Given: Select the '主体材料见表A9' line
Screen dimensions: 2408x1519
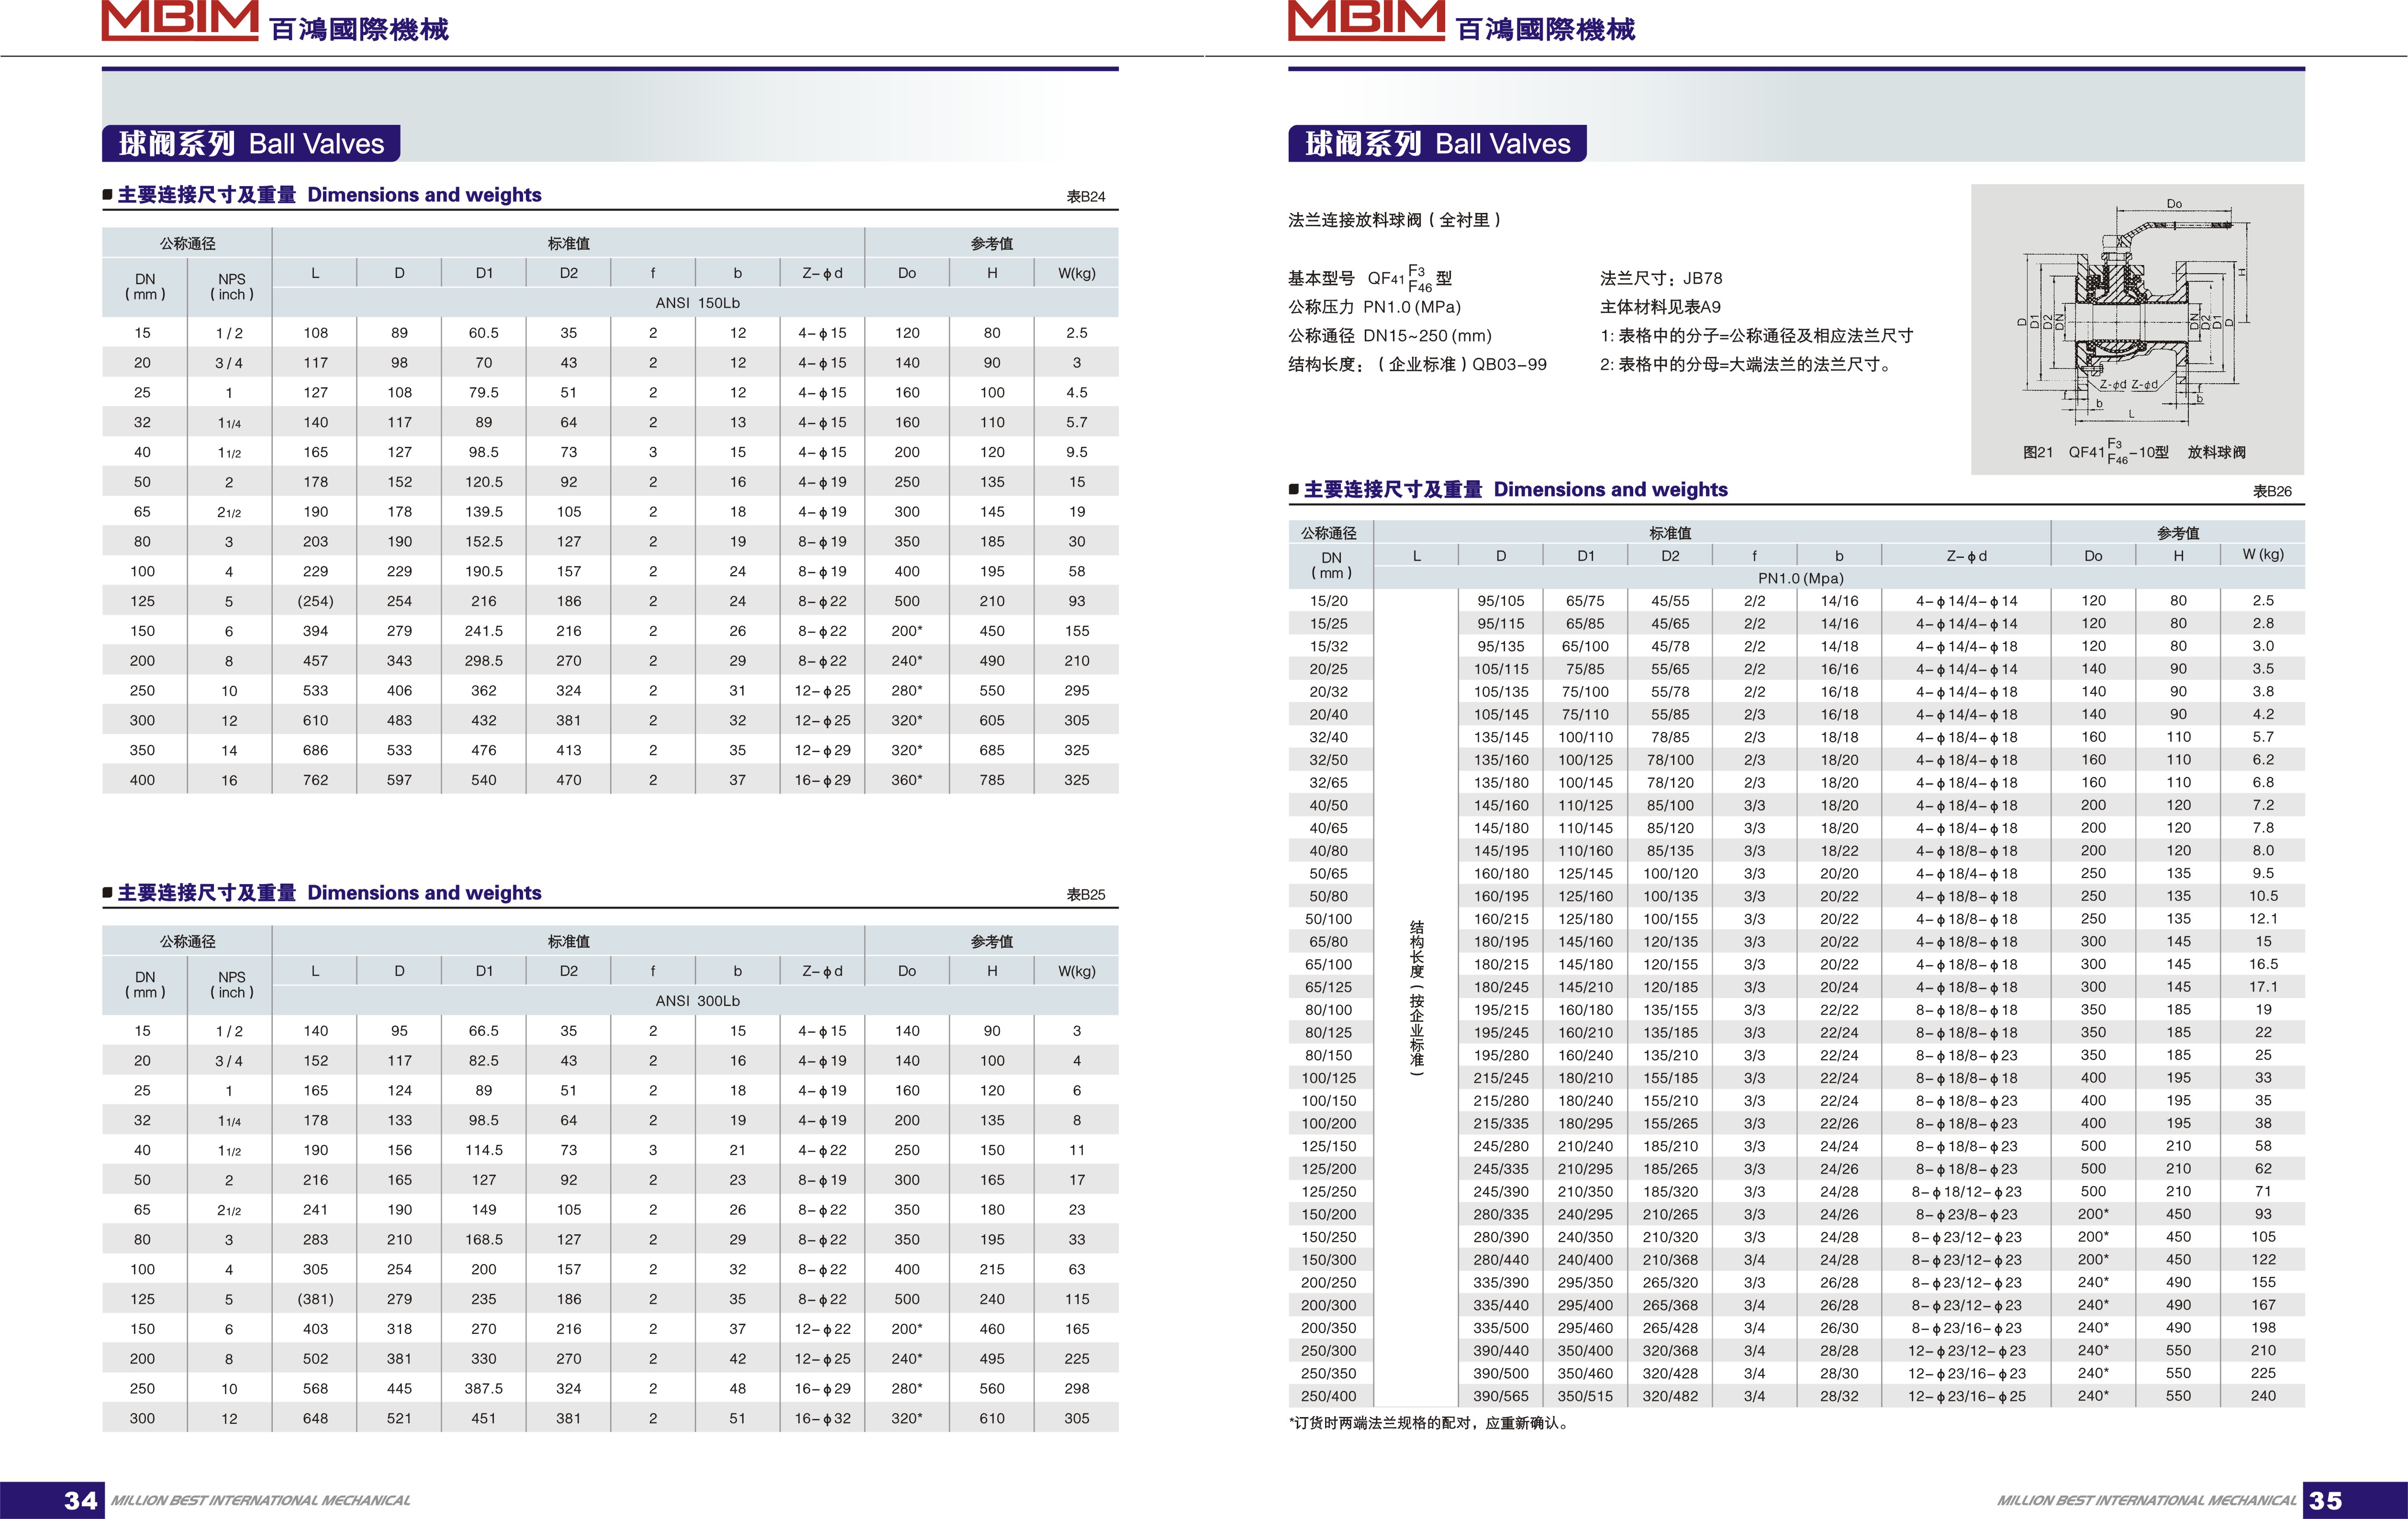Looking at the screenshot, I should point(1660,307).
